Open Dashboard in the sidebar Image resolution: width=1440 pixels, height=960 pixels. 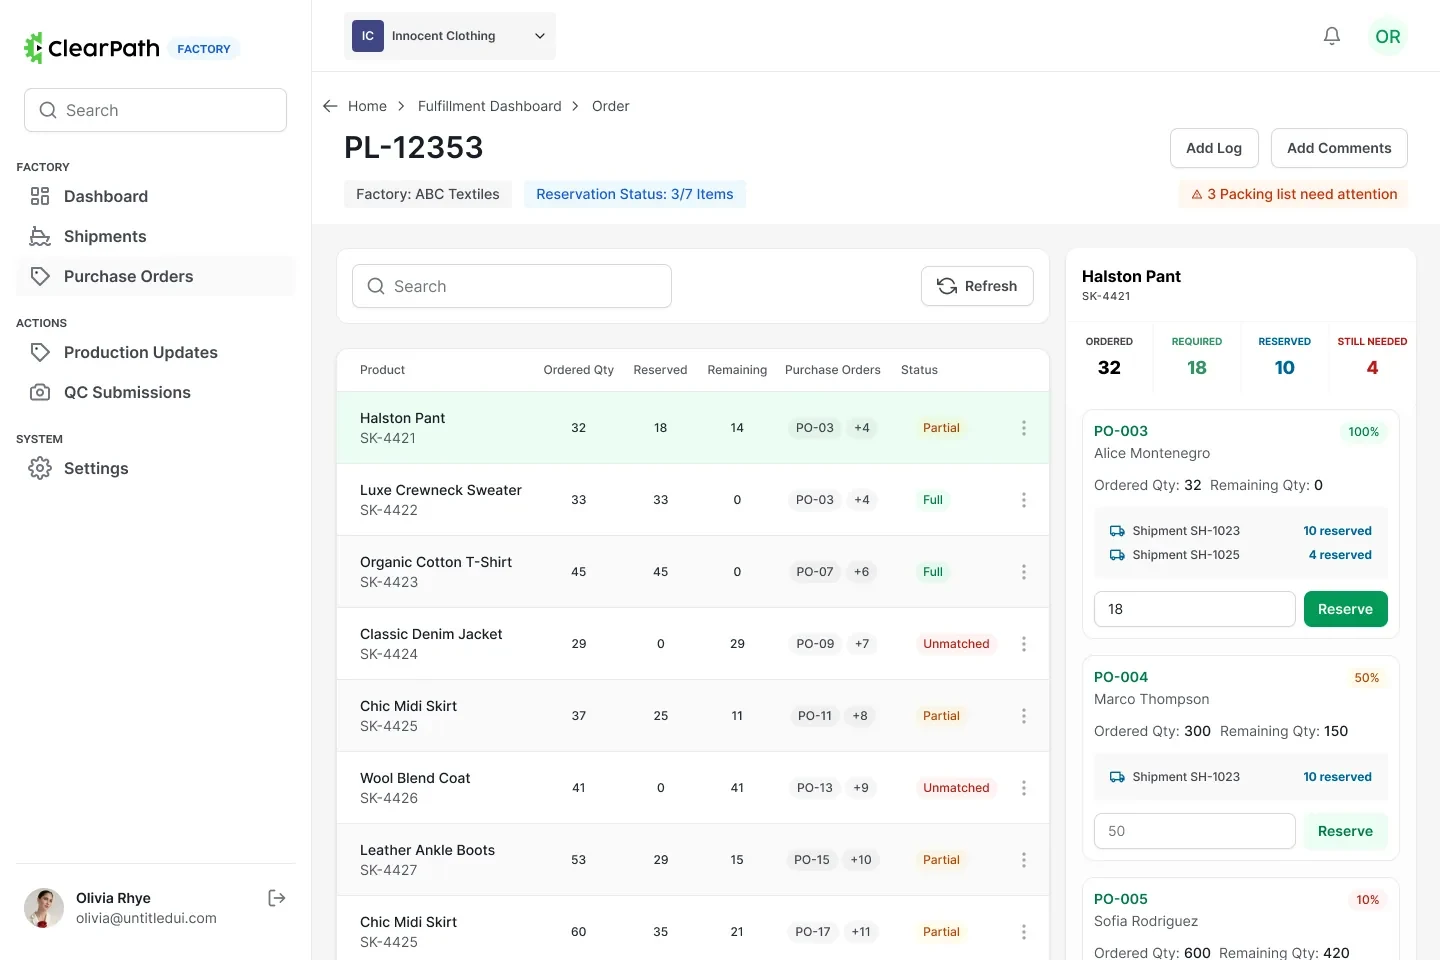[155, 196]
